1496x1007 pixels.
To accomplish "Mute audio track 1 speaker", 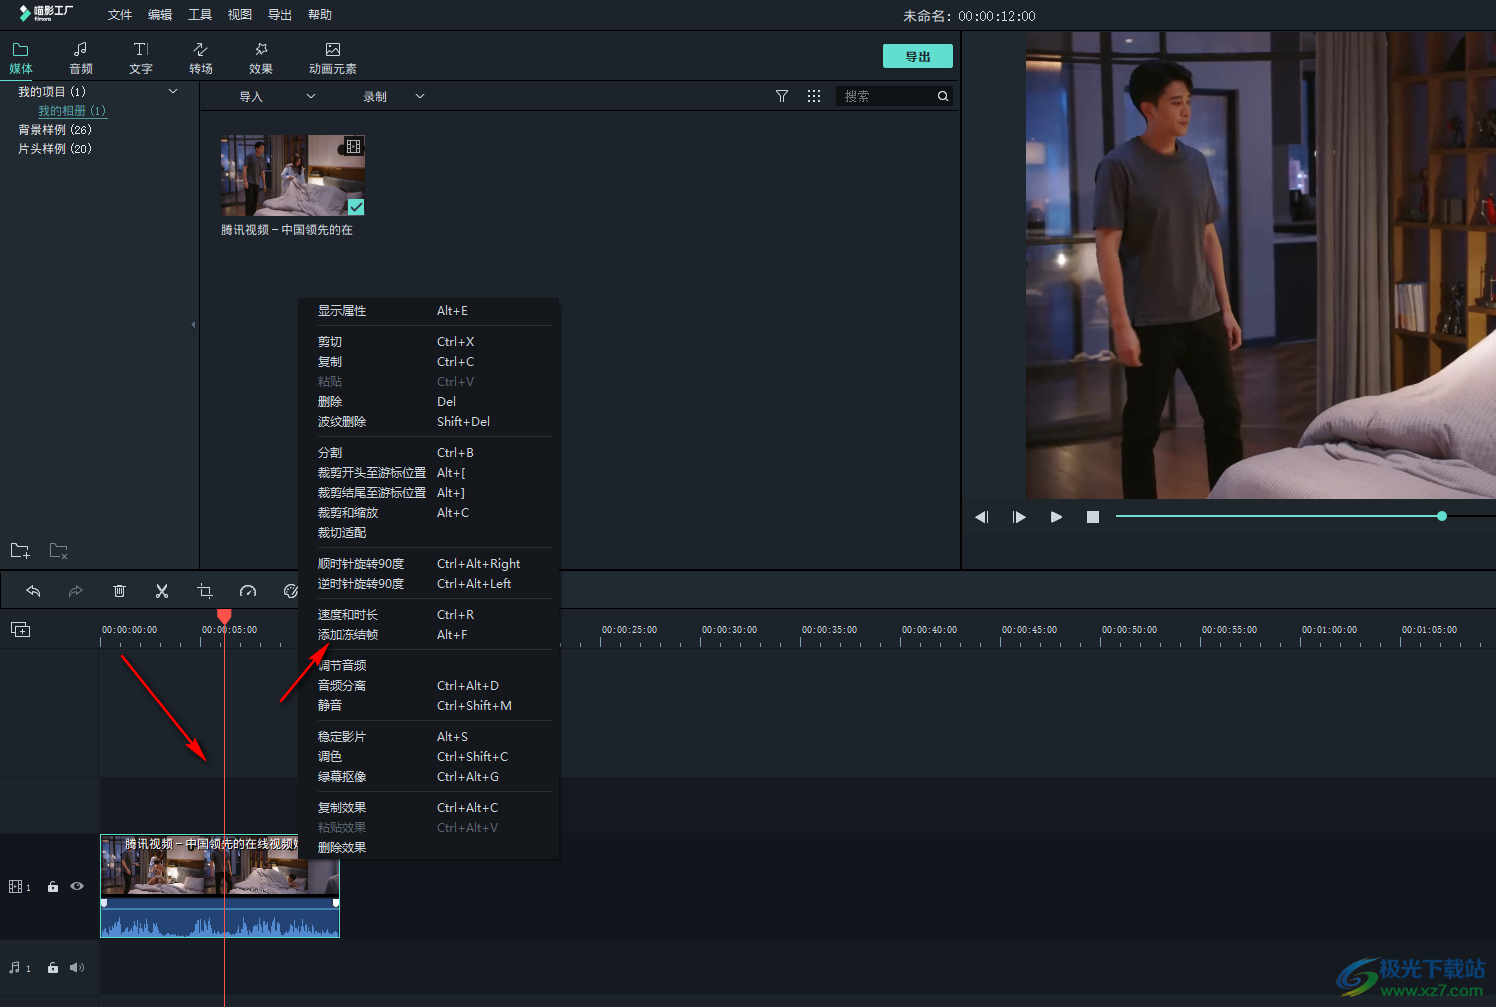I will point(77,967).
